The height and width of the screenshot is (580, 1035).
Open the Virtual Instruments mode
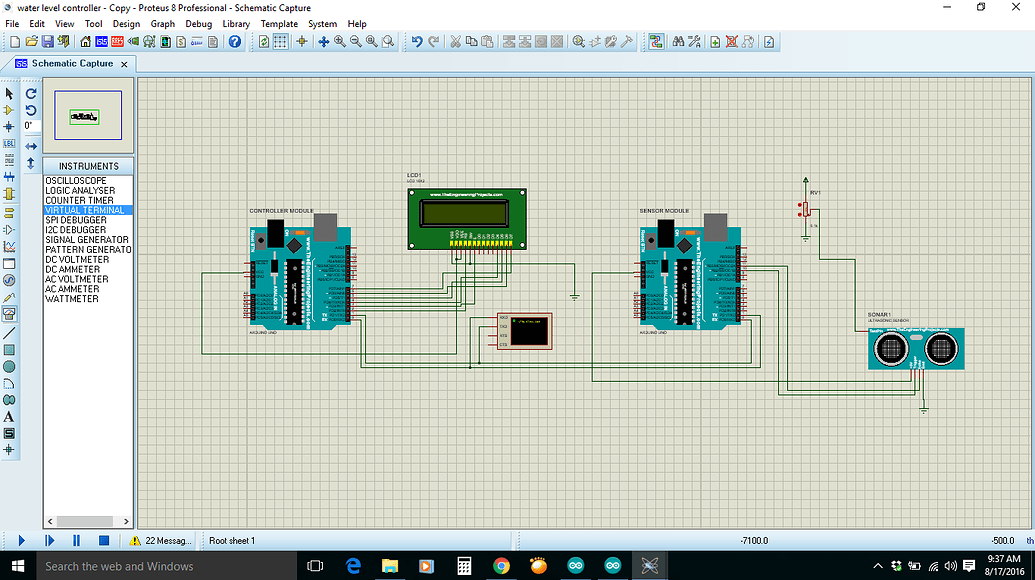9,312
